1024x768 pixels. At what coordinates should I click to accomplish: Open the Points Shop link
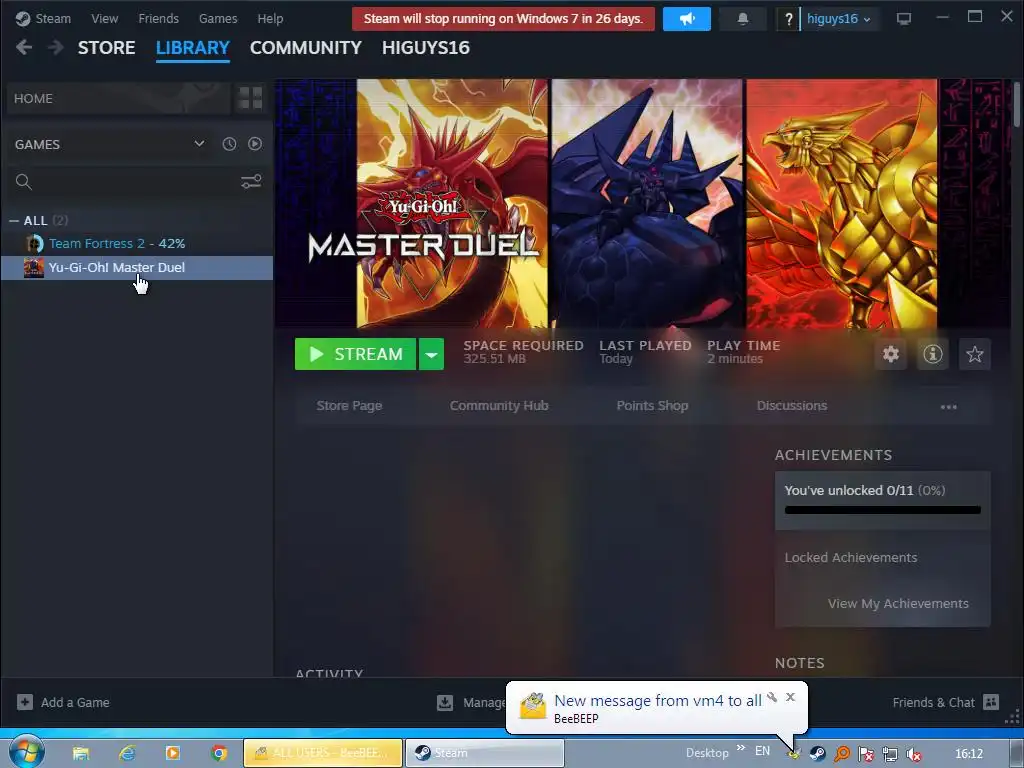652,406
